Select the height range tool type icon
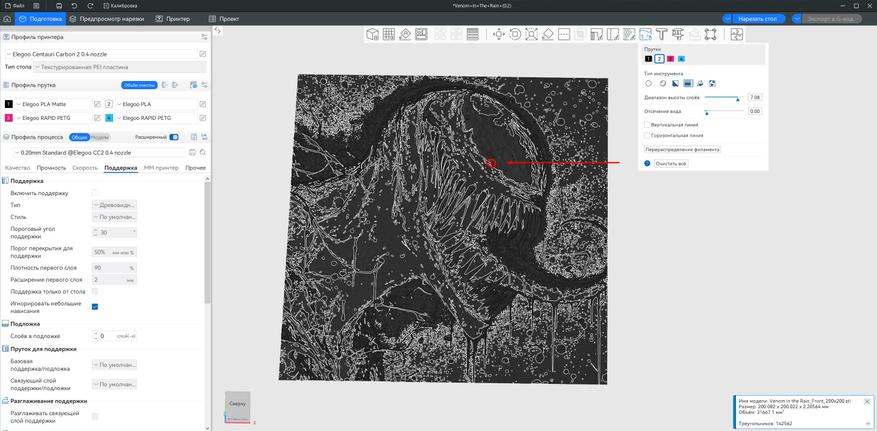The height and width of the screenshot is (431, 877). tap(689, 83)
